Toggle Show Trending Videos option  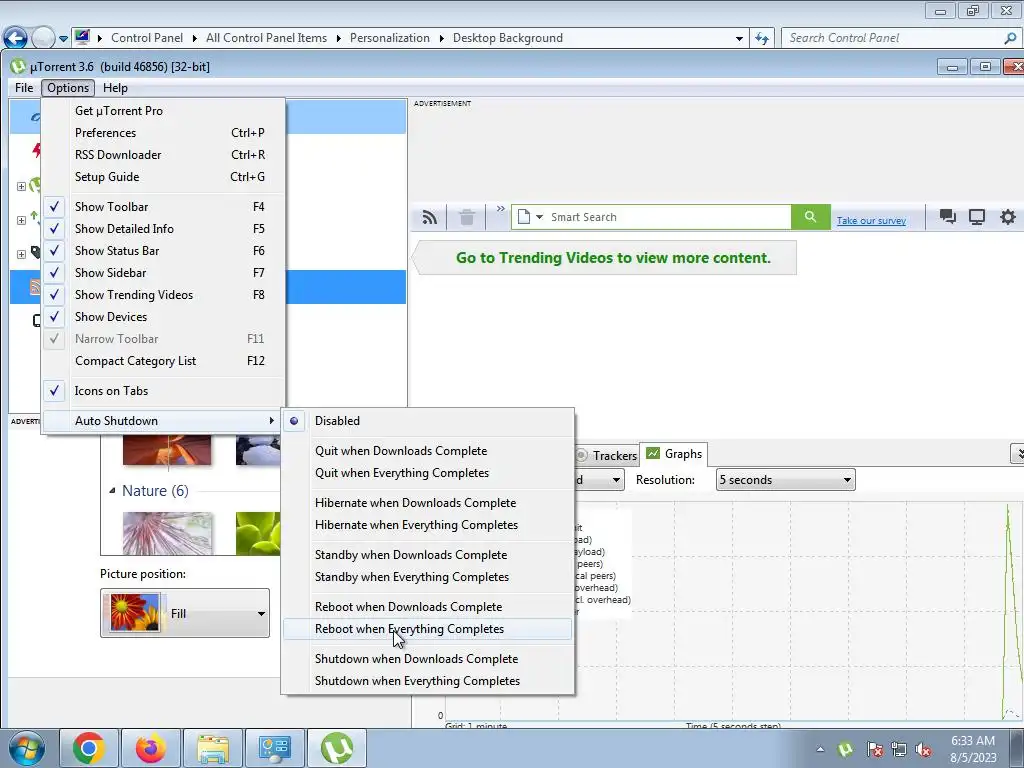[164, 295]
